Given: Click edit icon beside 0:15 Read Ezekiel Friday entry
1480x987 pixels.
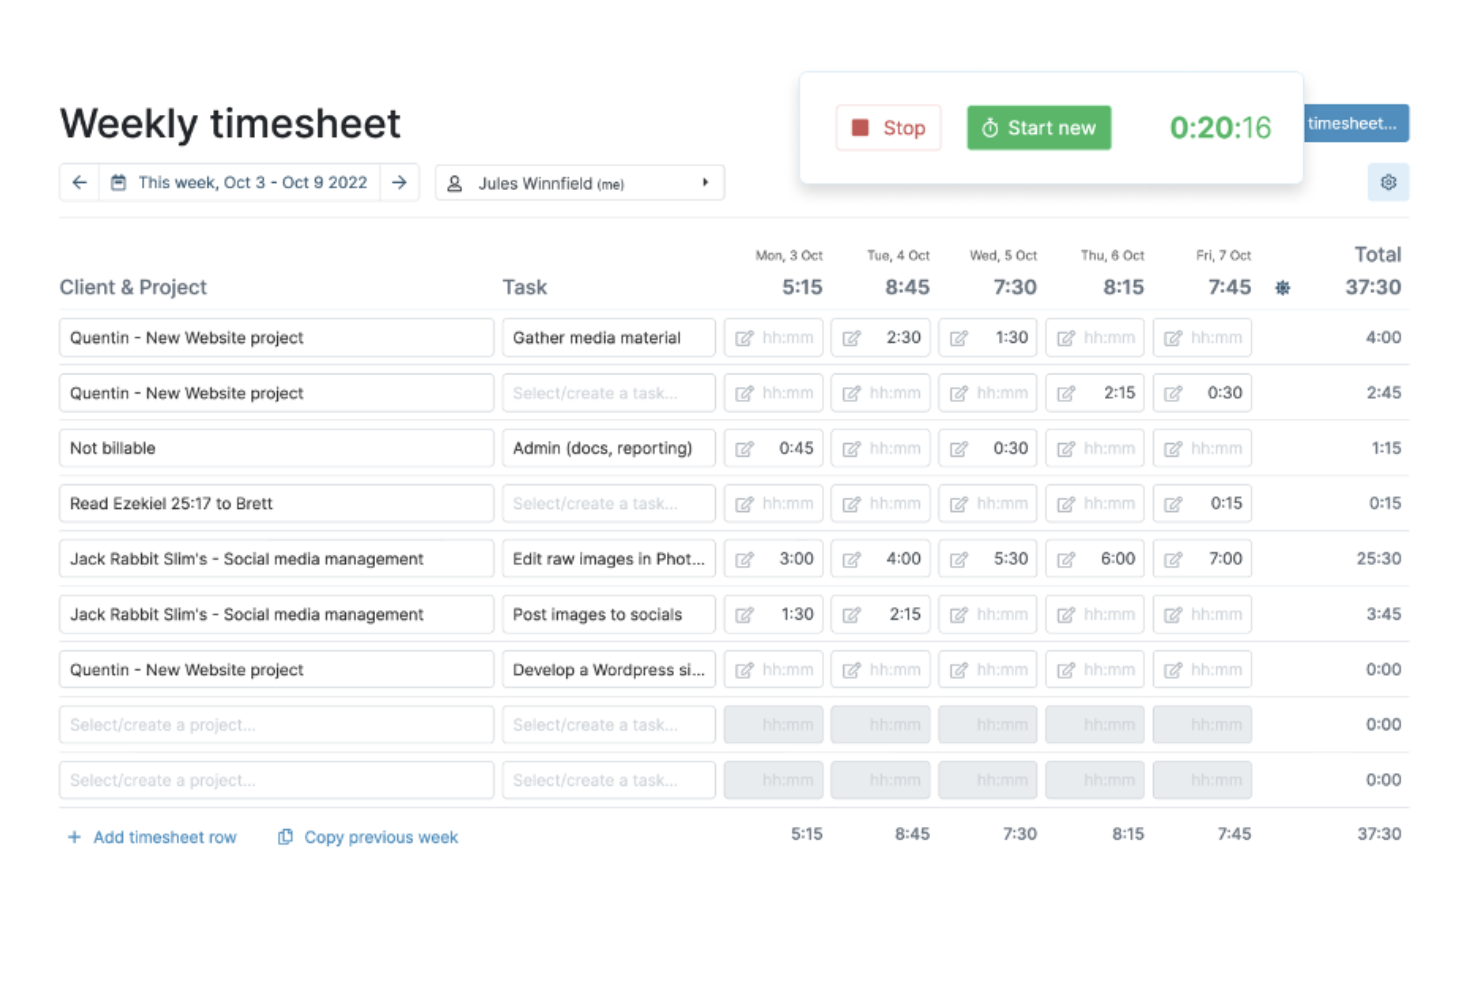Looking at the screenshot, I should (1173, 504).
